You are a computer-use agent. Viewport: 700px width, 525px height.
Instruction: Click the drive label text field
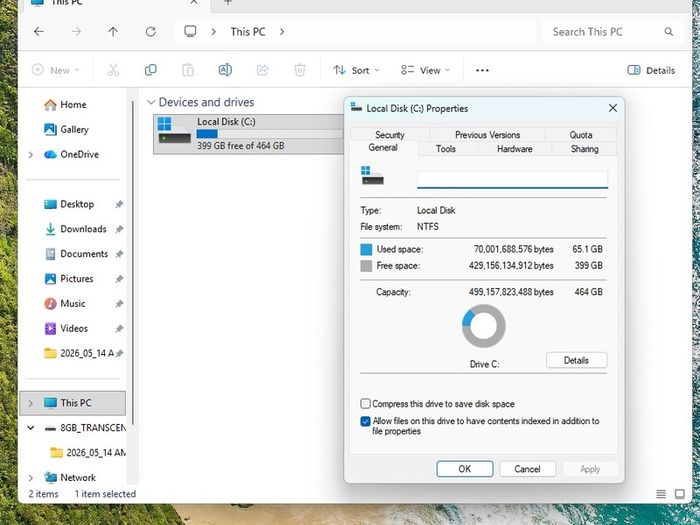point(512,179)
